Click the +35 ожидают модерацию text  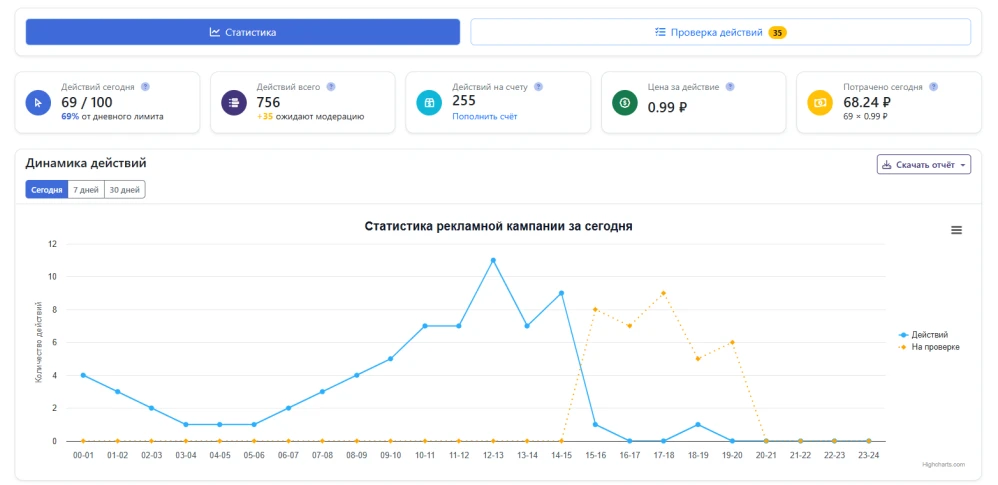(311, 116)
